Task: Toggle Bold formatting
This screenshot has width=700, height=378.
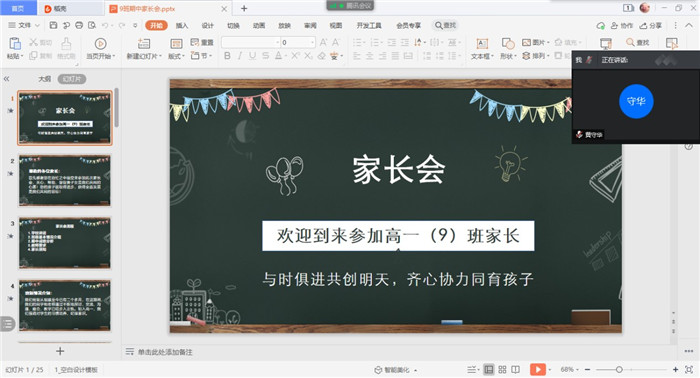Action: click(227, 56)
